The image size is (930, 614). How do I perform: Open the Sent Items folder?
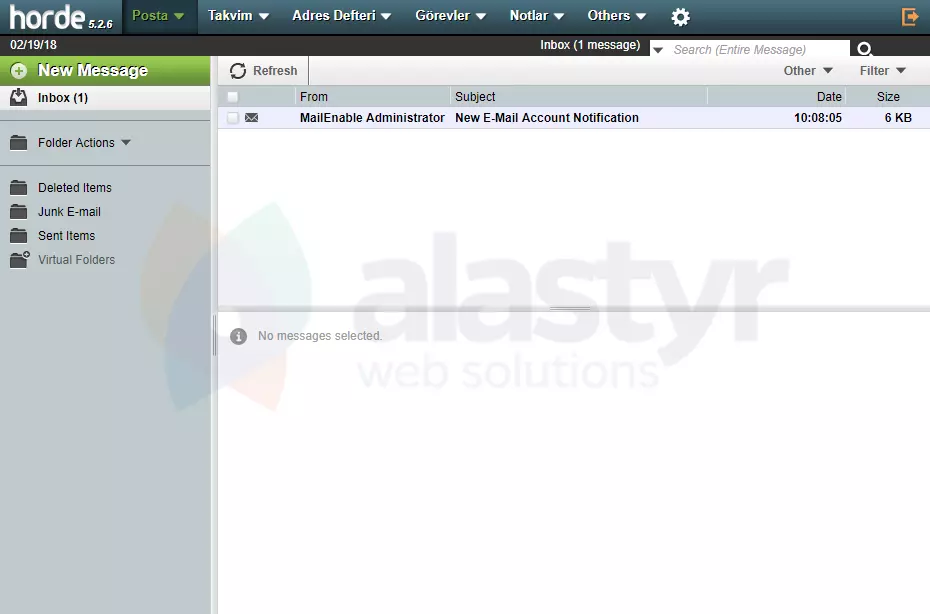click(66, 236)
